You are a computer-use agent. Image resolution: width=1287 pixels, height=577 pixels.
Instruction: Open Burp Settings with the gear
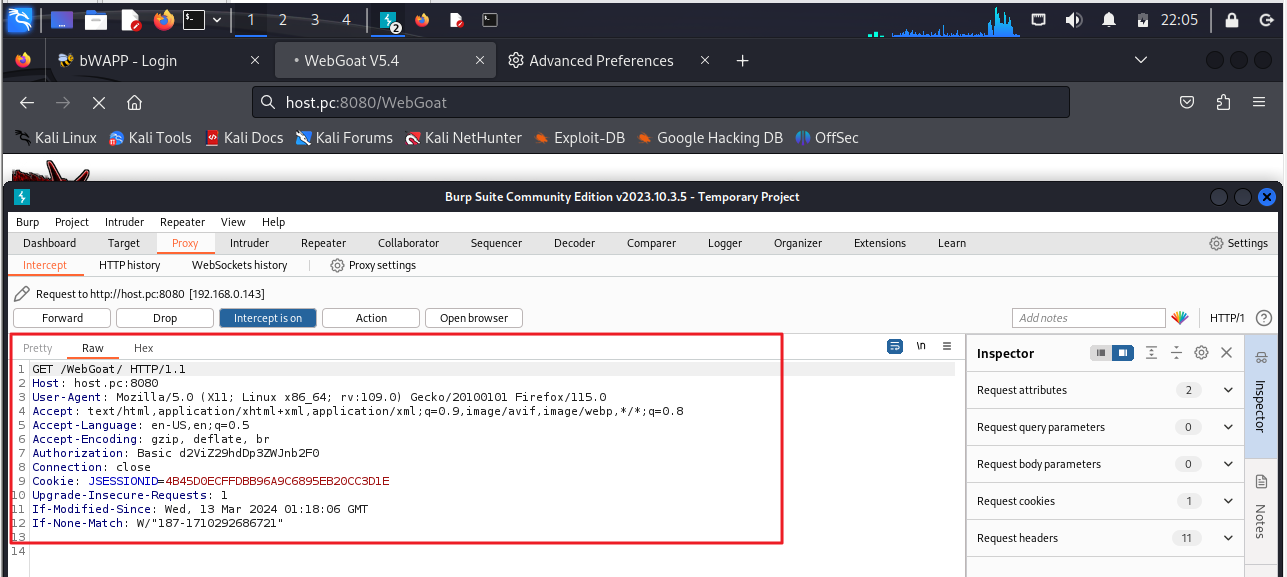point(1239,243)
